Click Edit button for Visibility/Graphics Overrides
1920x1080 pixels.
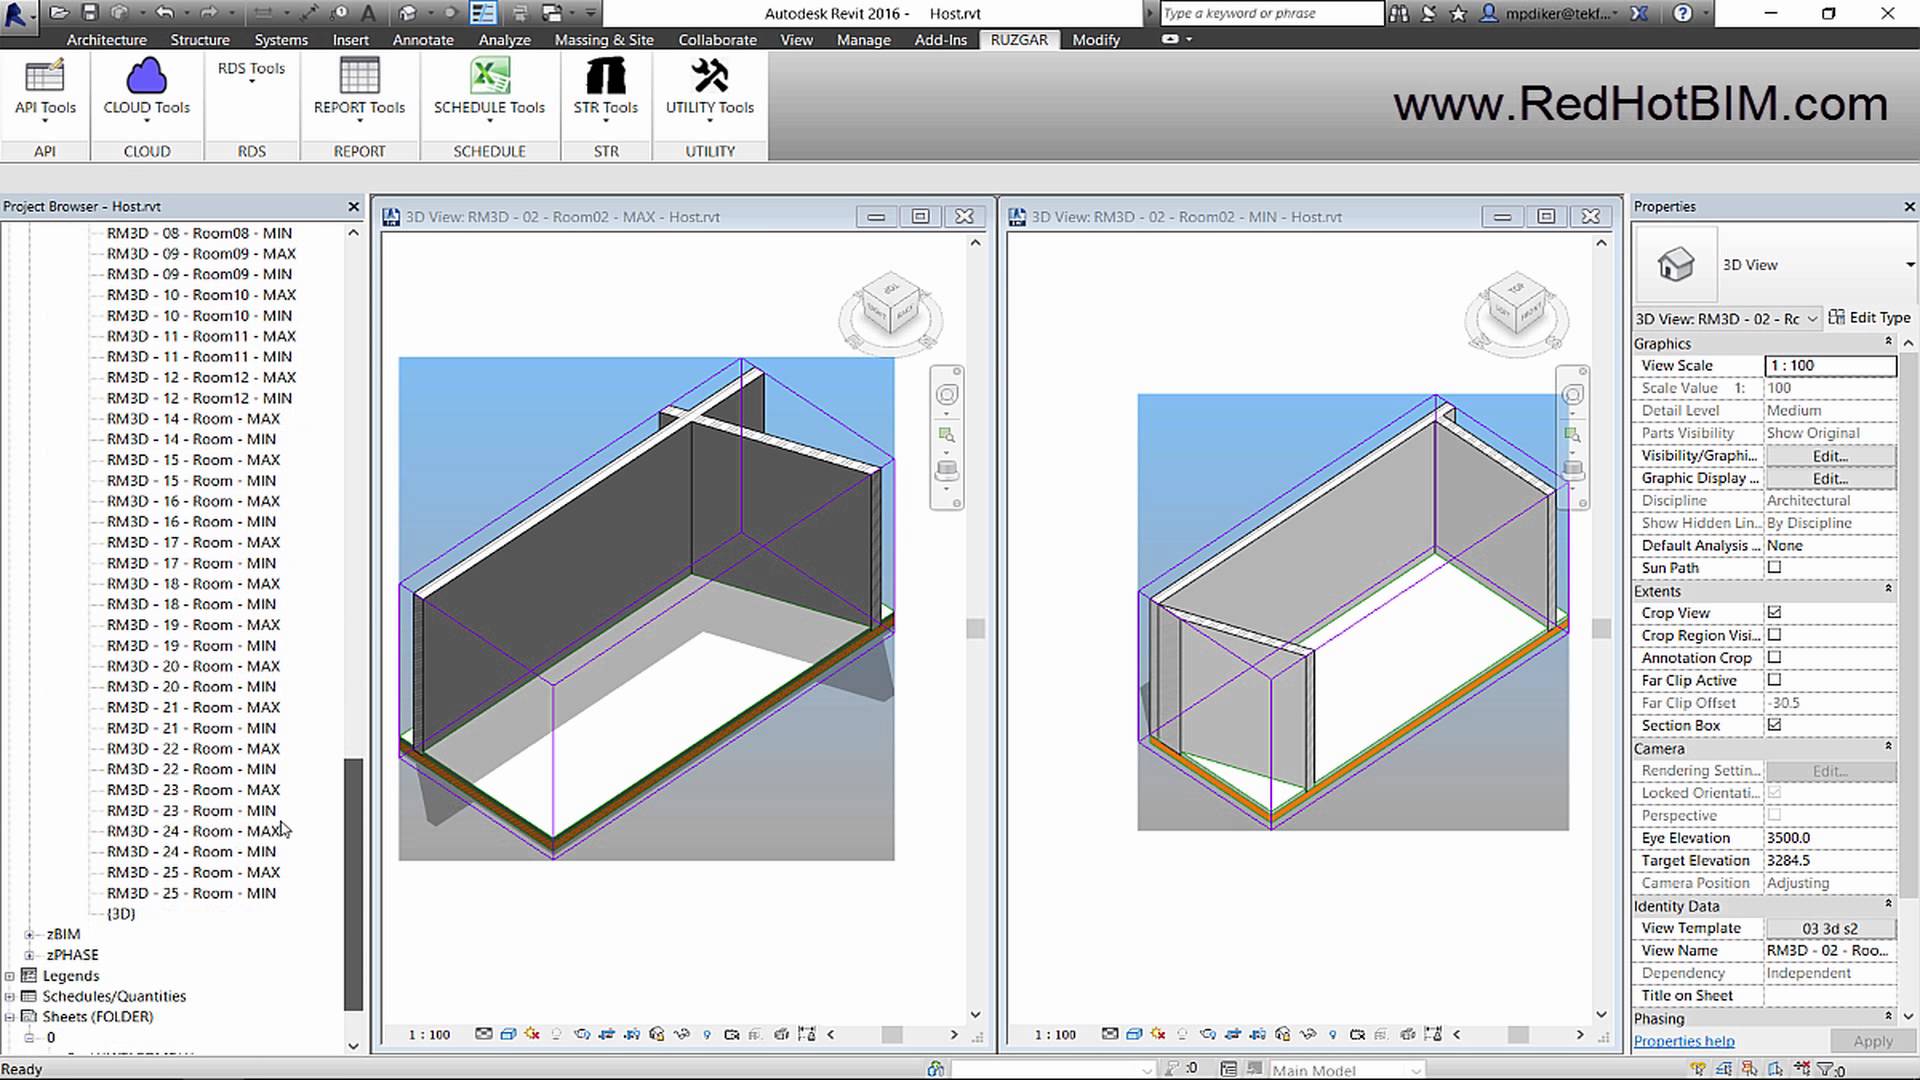1830,456
